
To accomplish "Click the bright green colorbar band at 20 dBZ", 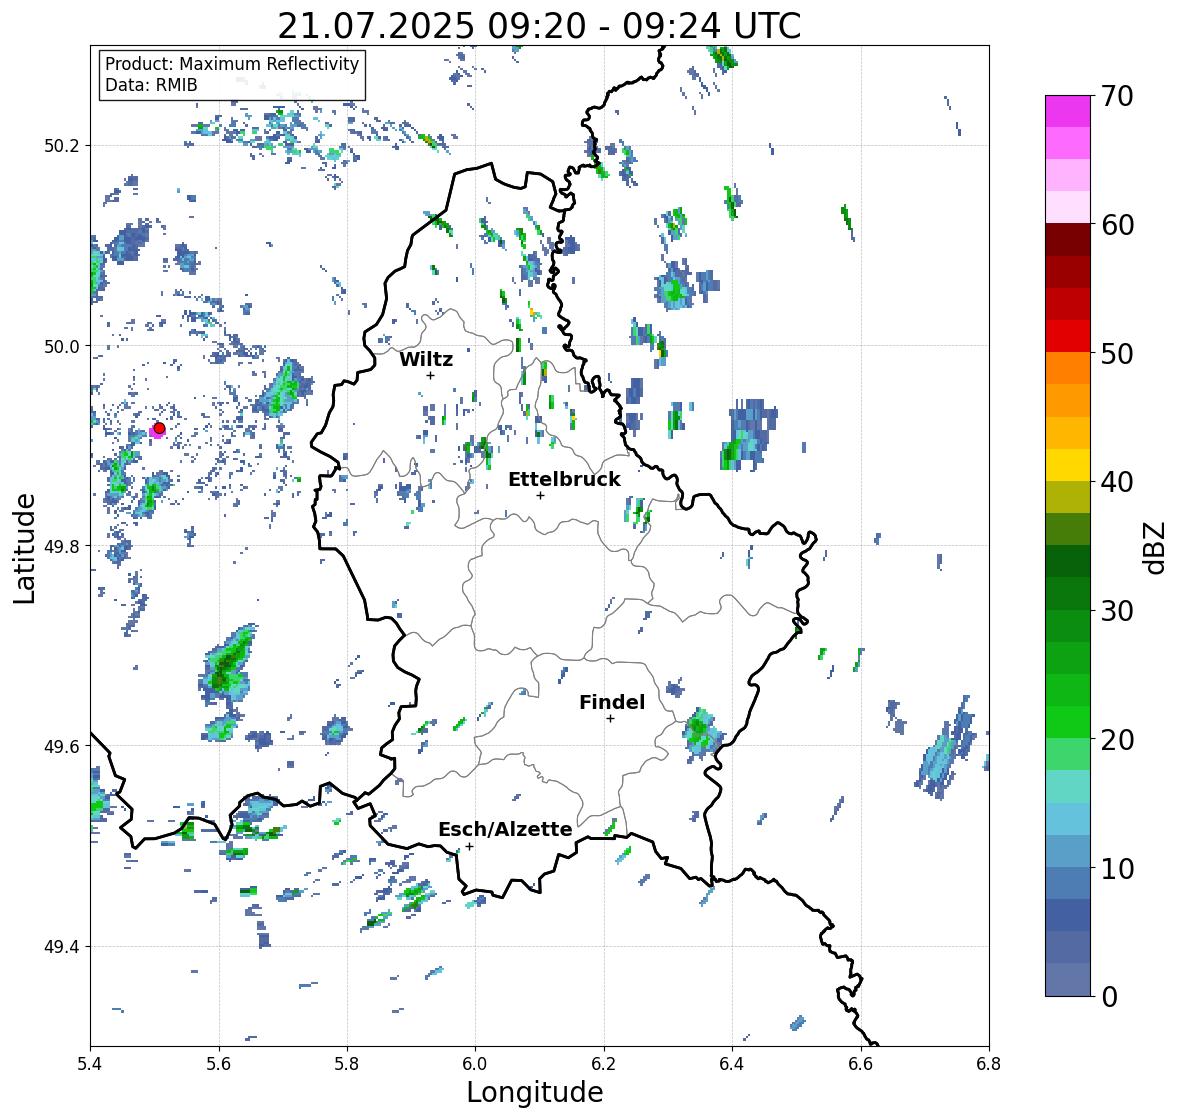I will tap(1068, 722).
